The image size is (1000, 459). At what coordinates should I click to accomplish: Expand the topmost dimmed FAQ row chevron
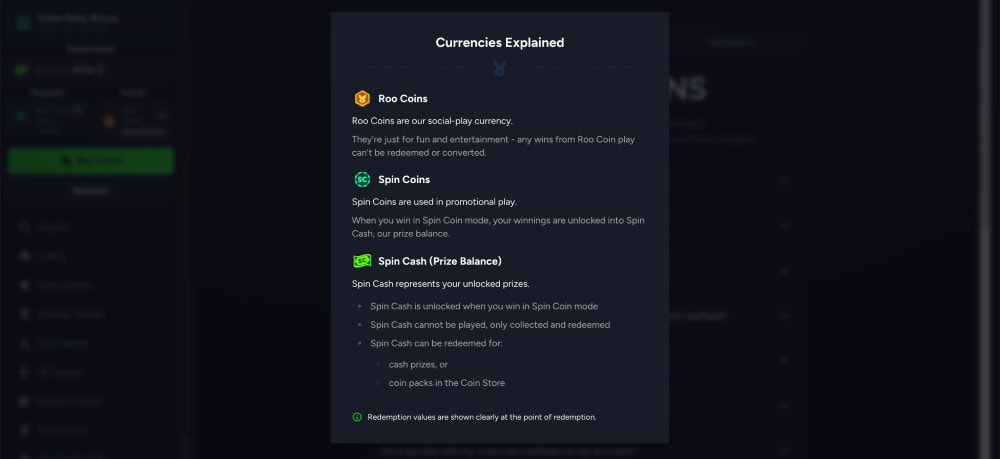click(784, 182)
